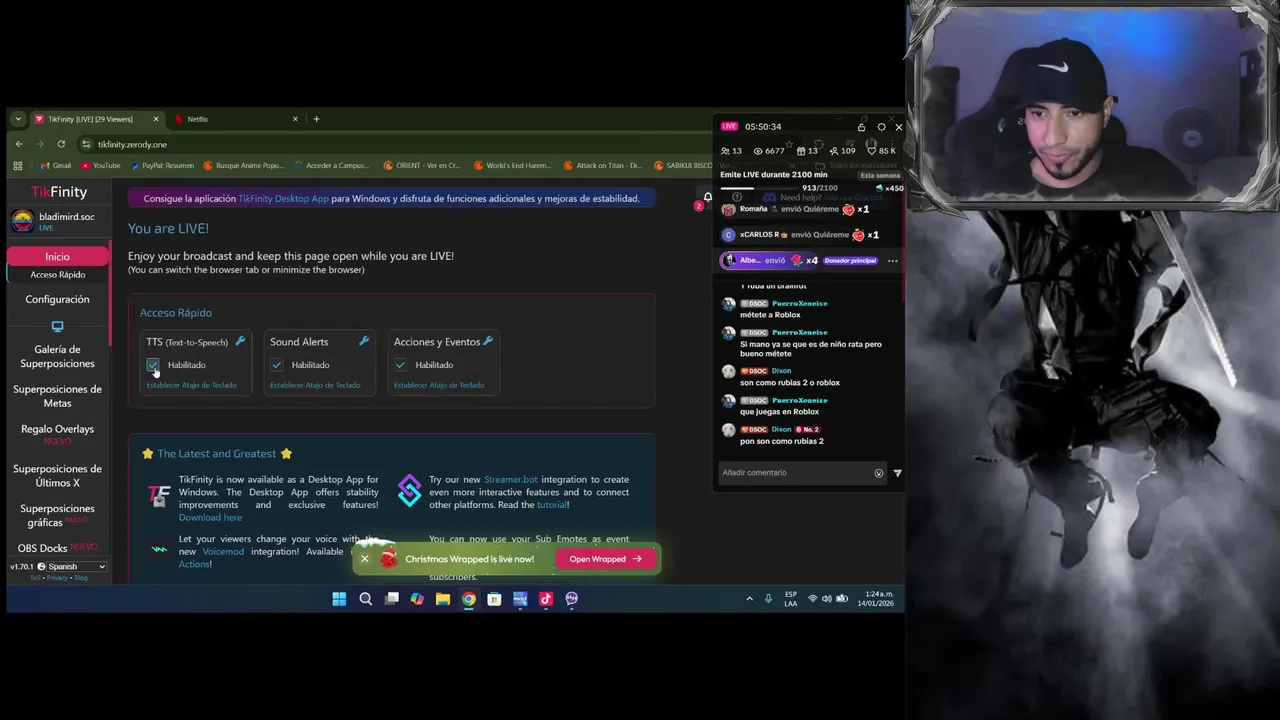This screenshot has height=720, width=1280.
Task: Click Establecer Atajo de Teclado under Sound Alerts
Action: [x=315, y=385]
